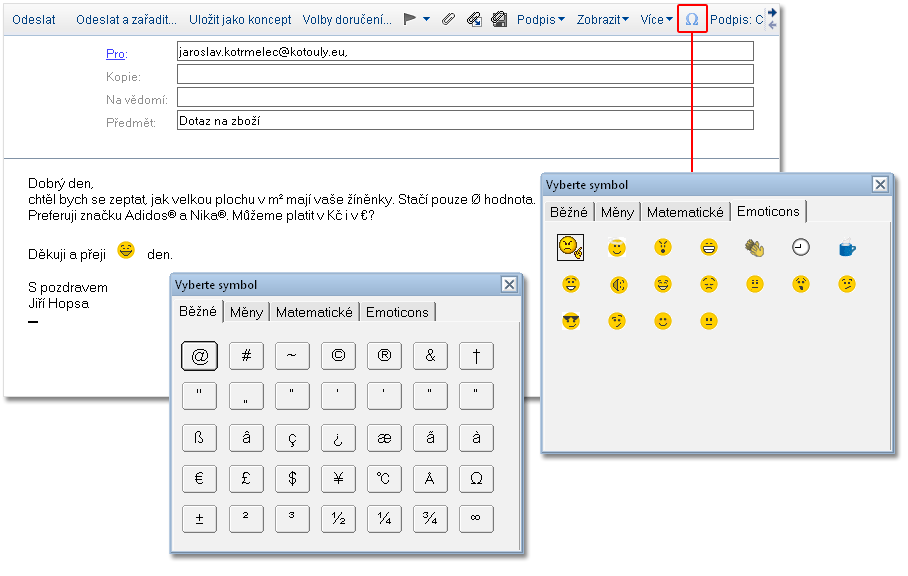Screen dimensions: 908x576
Task: Open the Podpis dropdown menu
Action: pos(540,19)
